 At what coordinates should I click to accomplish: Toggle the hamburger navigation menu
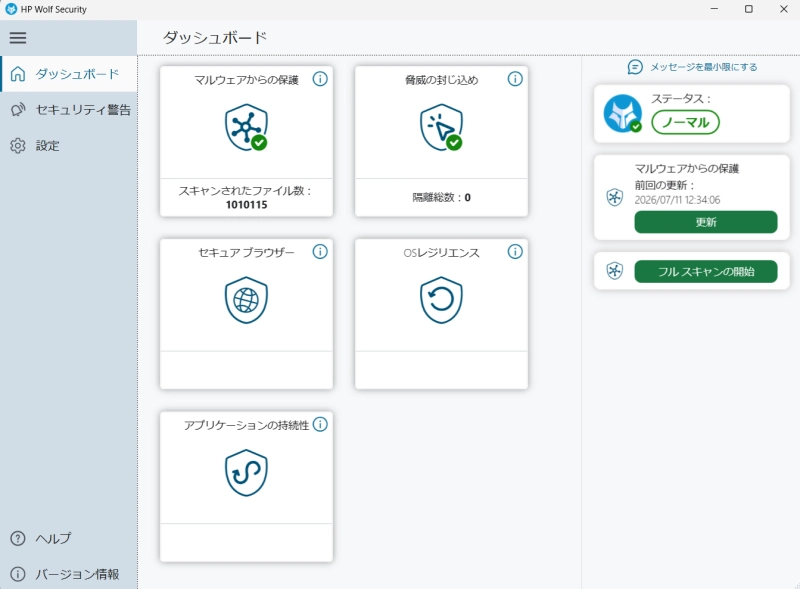[x=18, y=38]
